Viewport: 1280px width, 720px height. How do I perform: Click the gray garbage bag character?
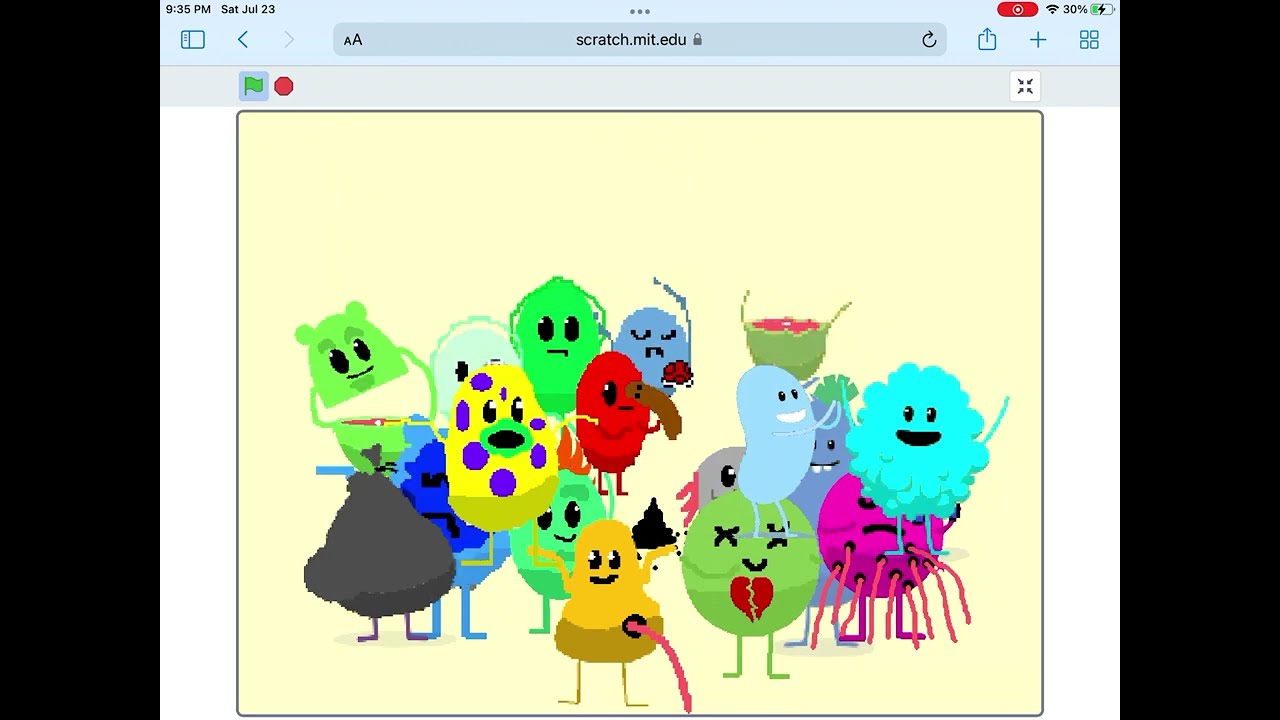tap(378, 550)
